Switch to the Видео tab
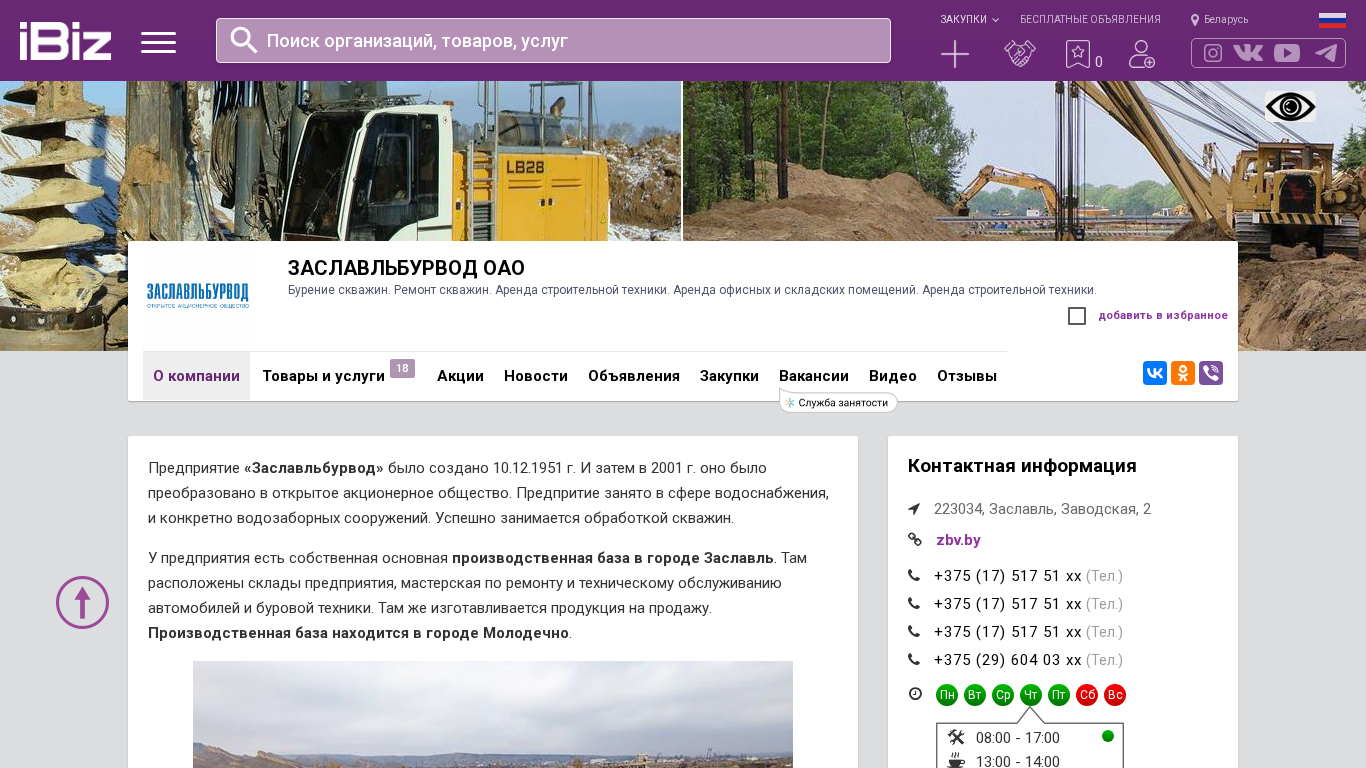This screenshot has width=1366, height=768. (x=893, y=376)
